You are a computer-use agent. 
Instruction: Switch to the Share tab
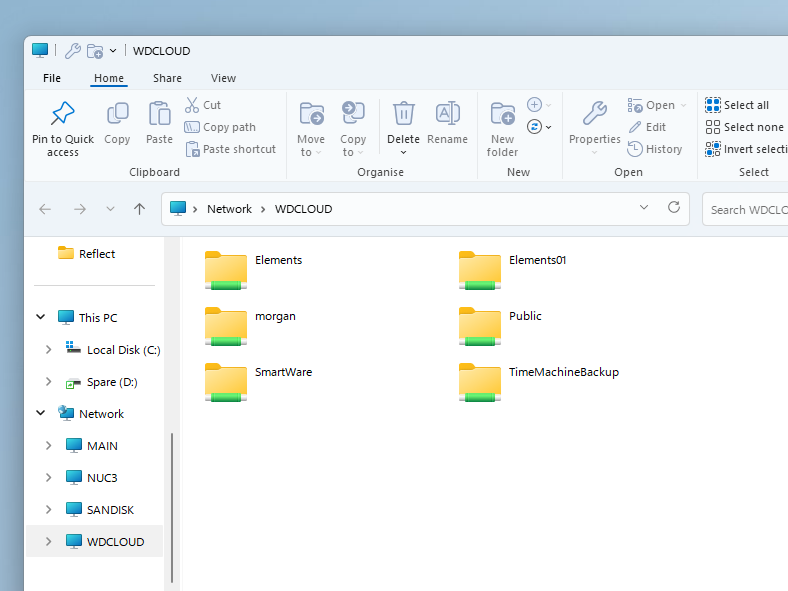pyautogui.click(x=167, y=78)
